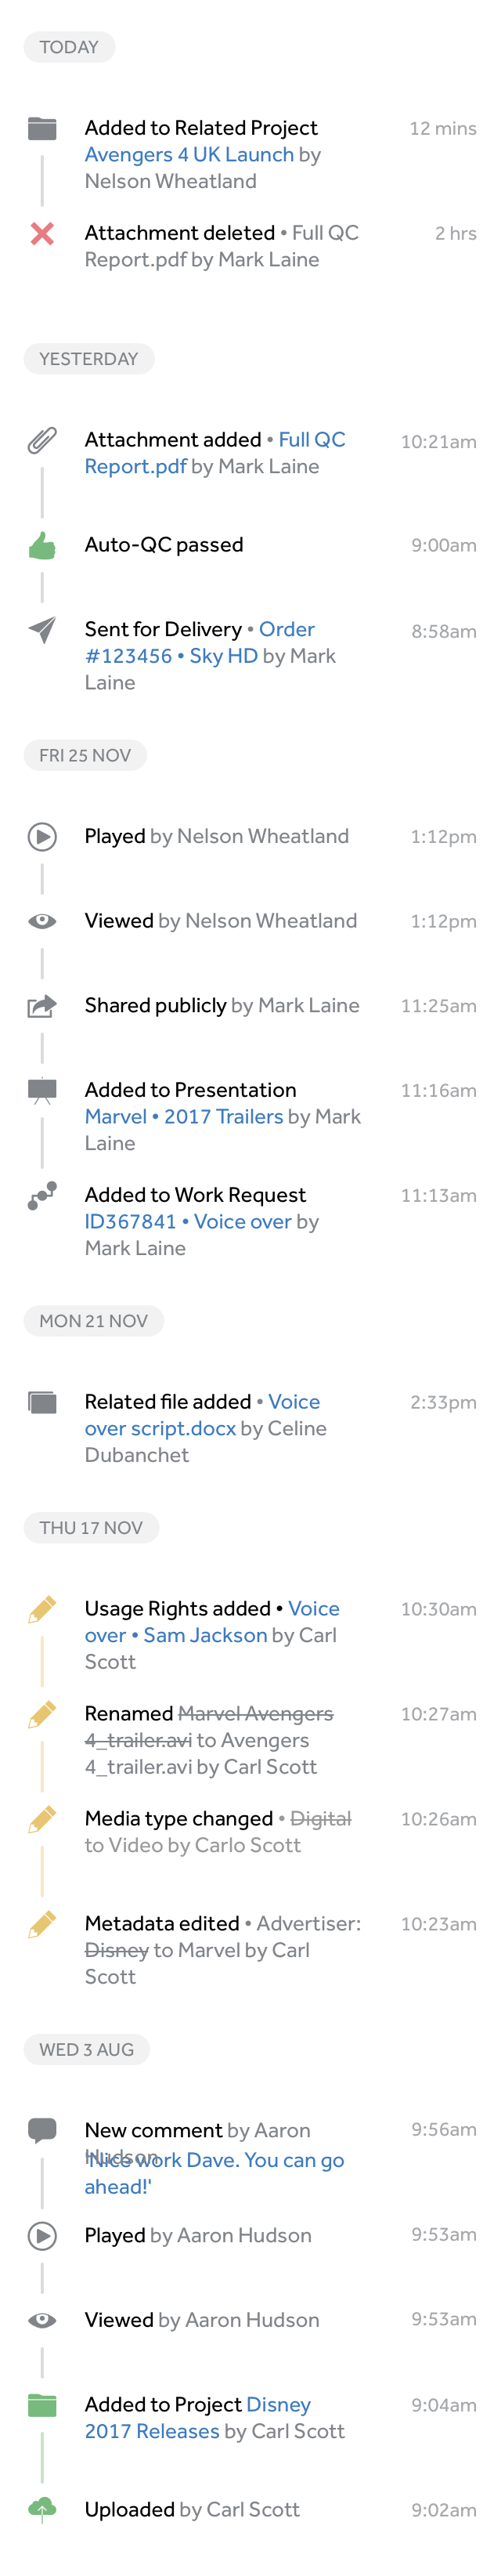The height and width of the screenshot is (2576, 501).
Task: Click the green cloud Uploaded icon
Action: point(42,2510)
